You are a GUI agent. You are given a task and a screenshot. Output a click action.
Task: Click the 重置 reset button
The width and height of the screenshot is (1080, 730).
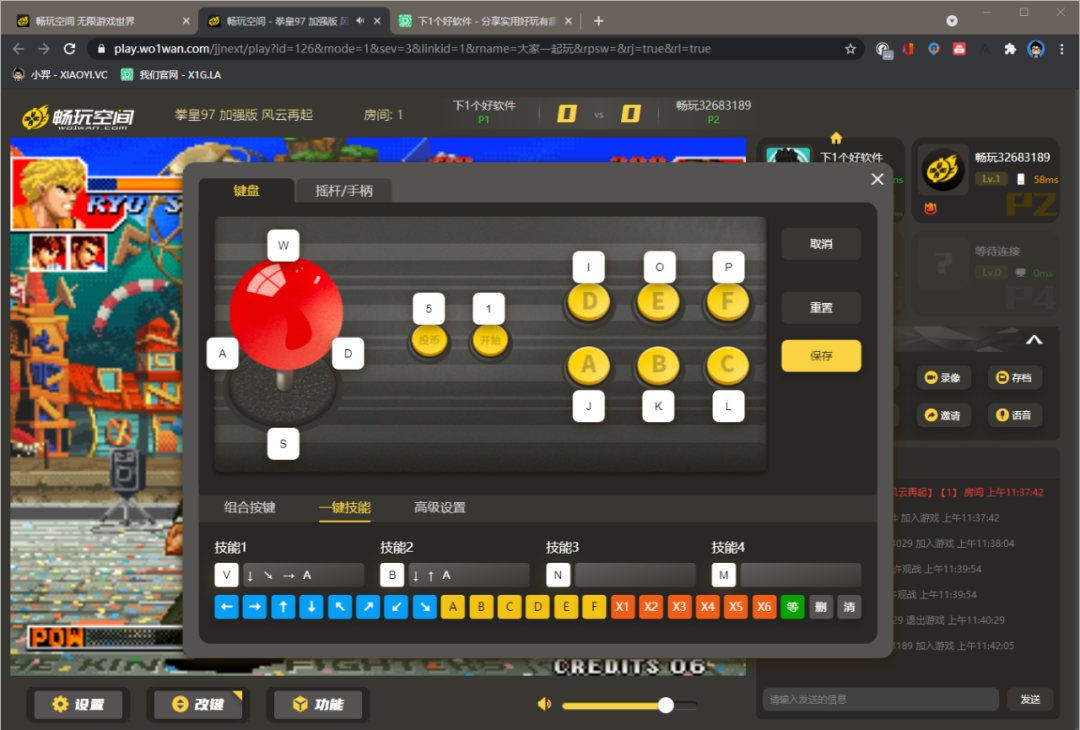click(821, 308)
